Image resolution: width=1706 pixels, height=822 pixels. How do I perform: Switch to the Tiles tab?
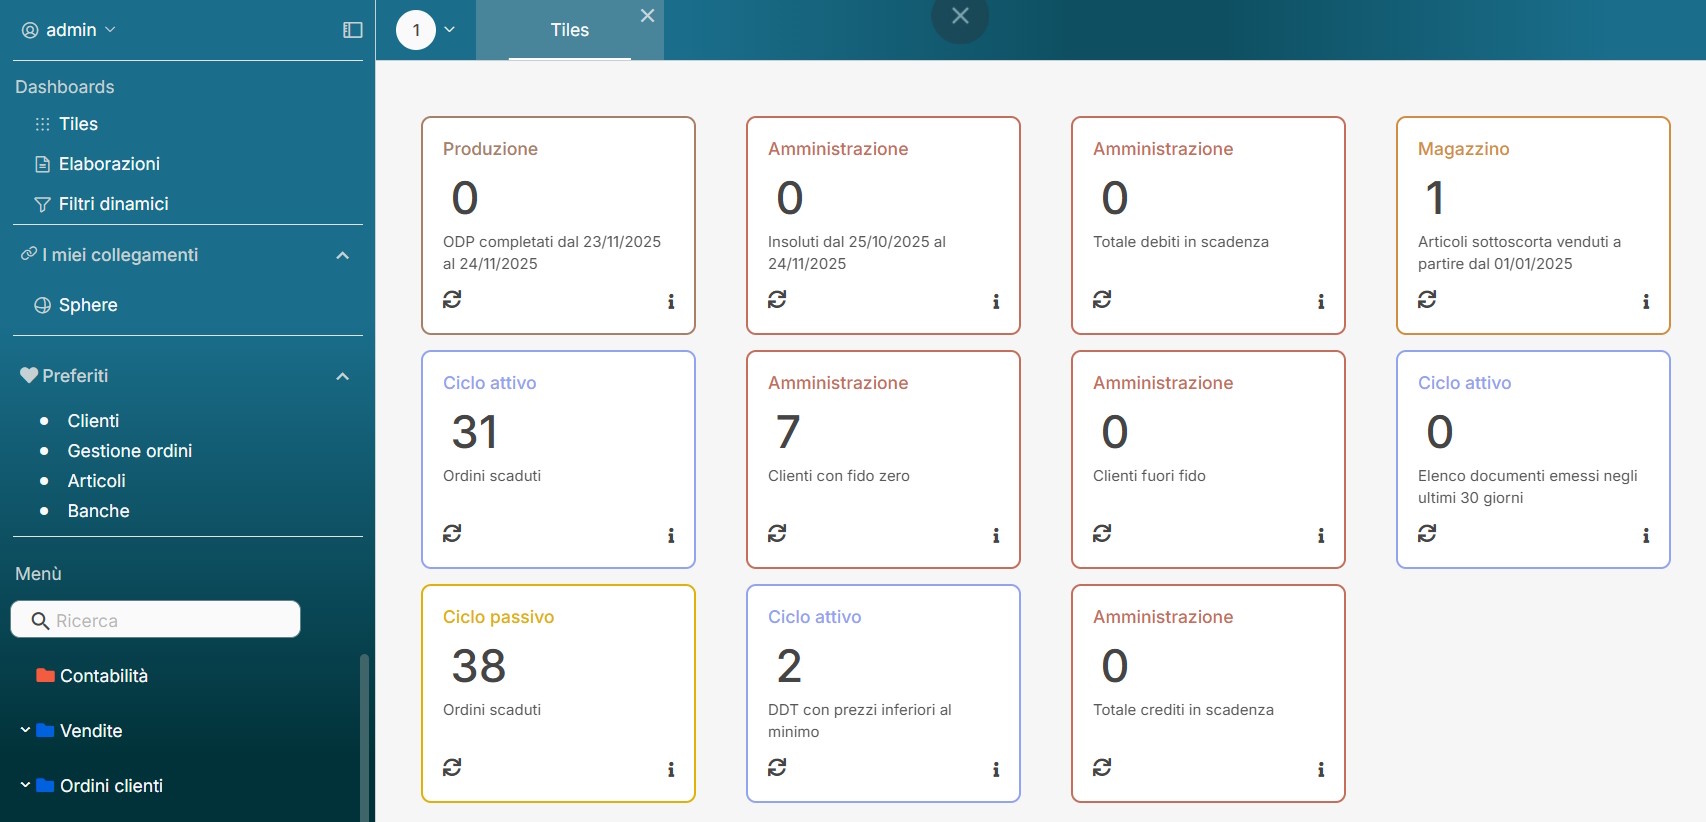coord(569,30)
